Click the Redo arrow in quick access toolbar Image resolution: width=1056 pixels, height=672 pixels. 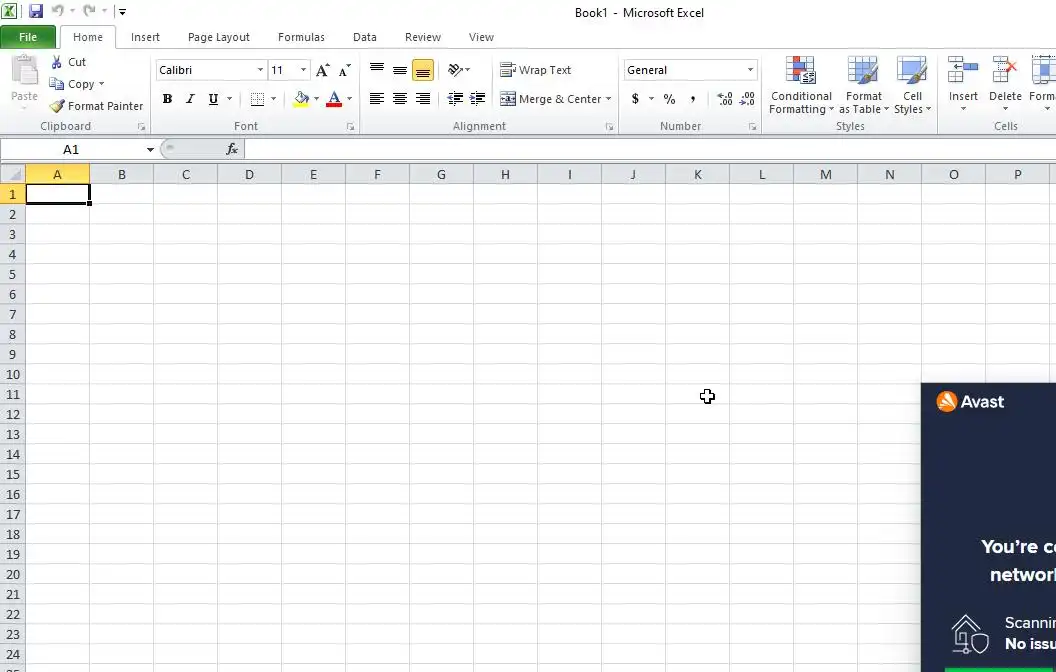[89, 11]
